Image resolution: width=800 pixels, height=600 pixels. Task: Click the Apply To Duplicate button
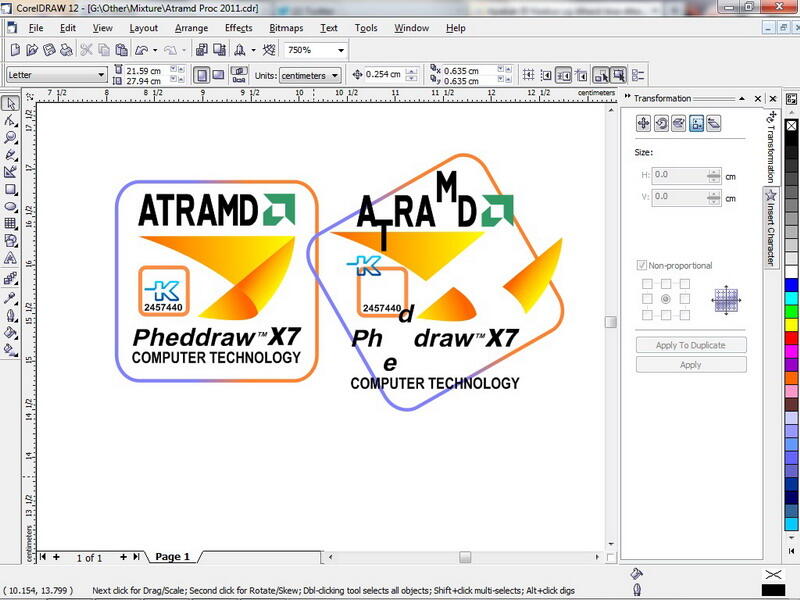(691, 345)
